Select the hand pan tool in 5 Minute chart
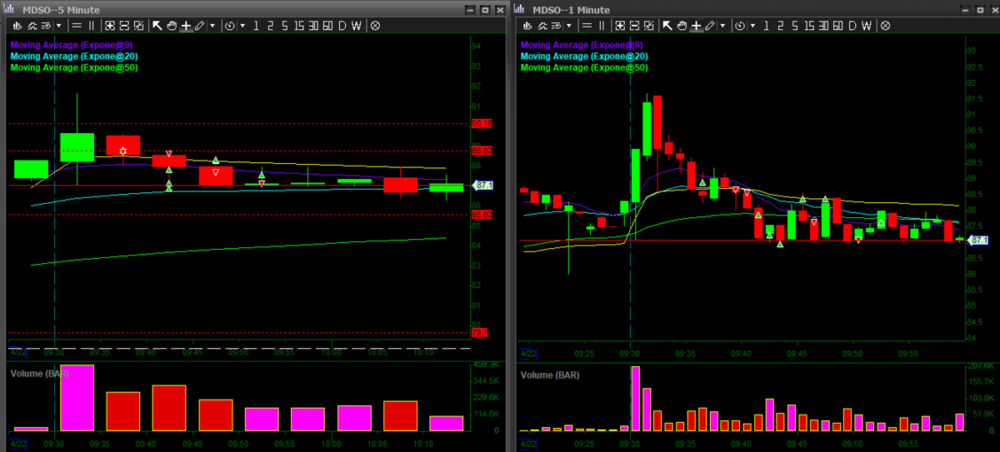The width and height of the screenshot is (1000, 452). pos(171,25)
